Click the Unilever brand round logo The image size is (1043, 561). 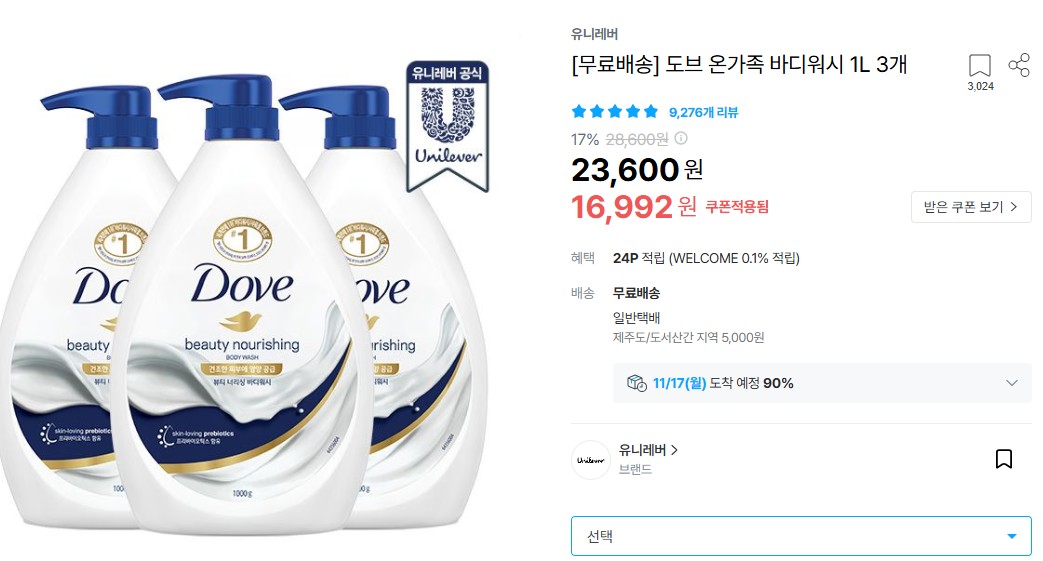coord(590,460)
